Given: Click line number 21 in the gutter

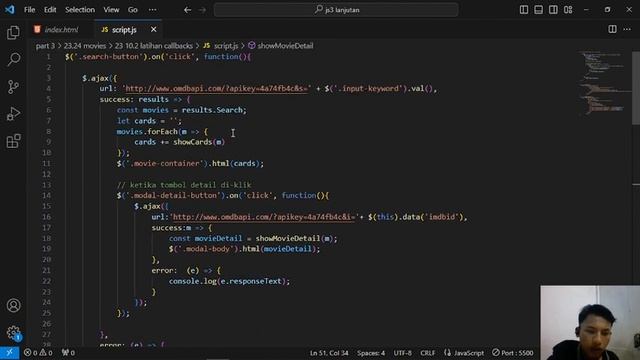Looking at the screenshot, I should point(47,270).
